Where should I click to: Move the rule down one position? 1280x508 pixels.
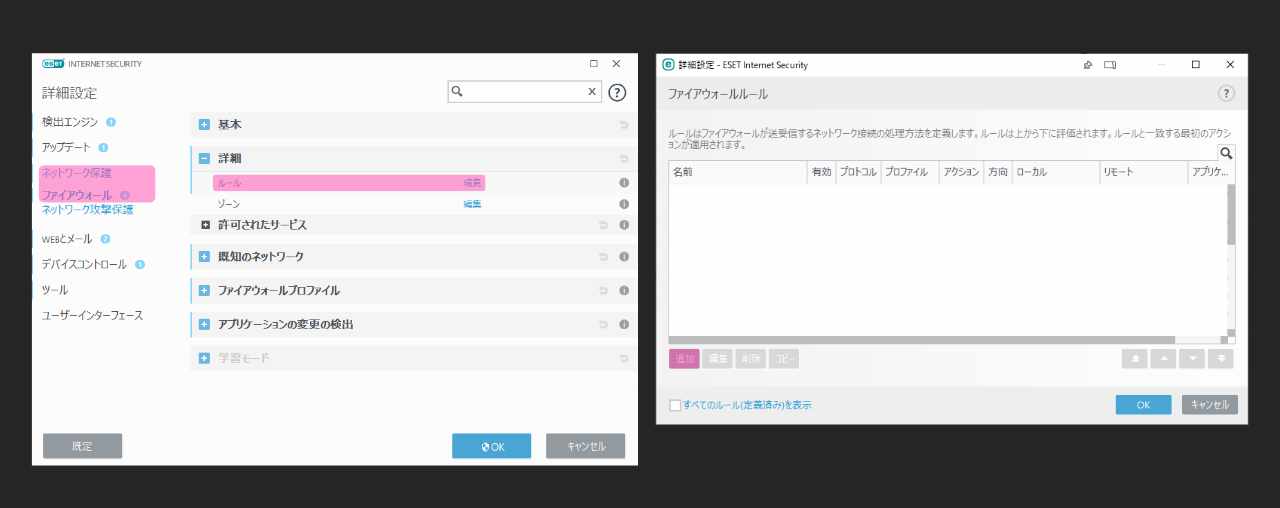1191,359
